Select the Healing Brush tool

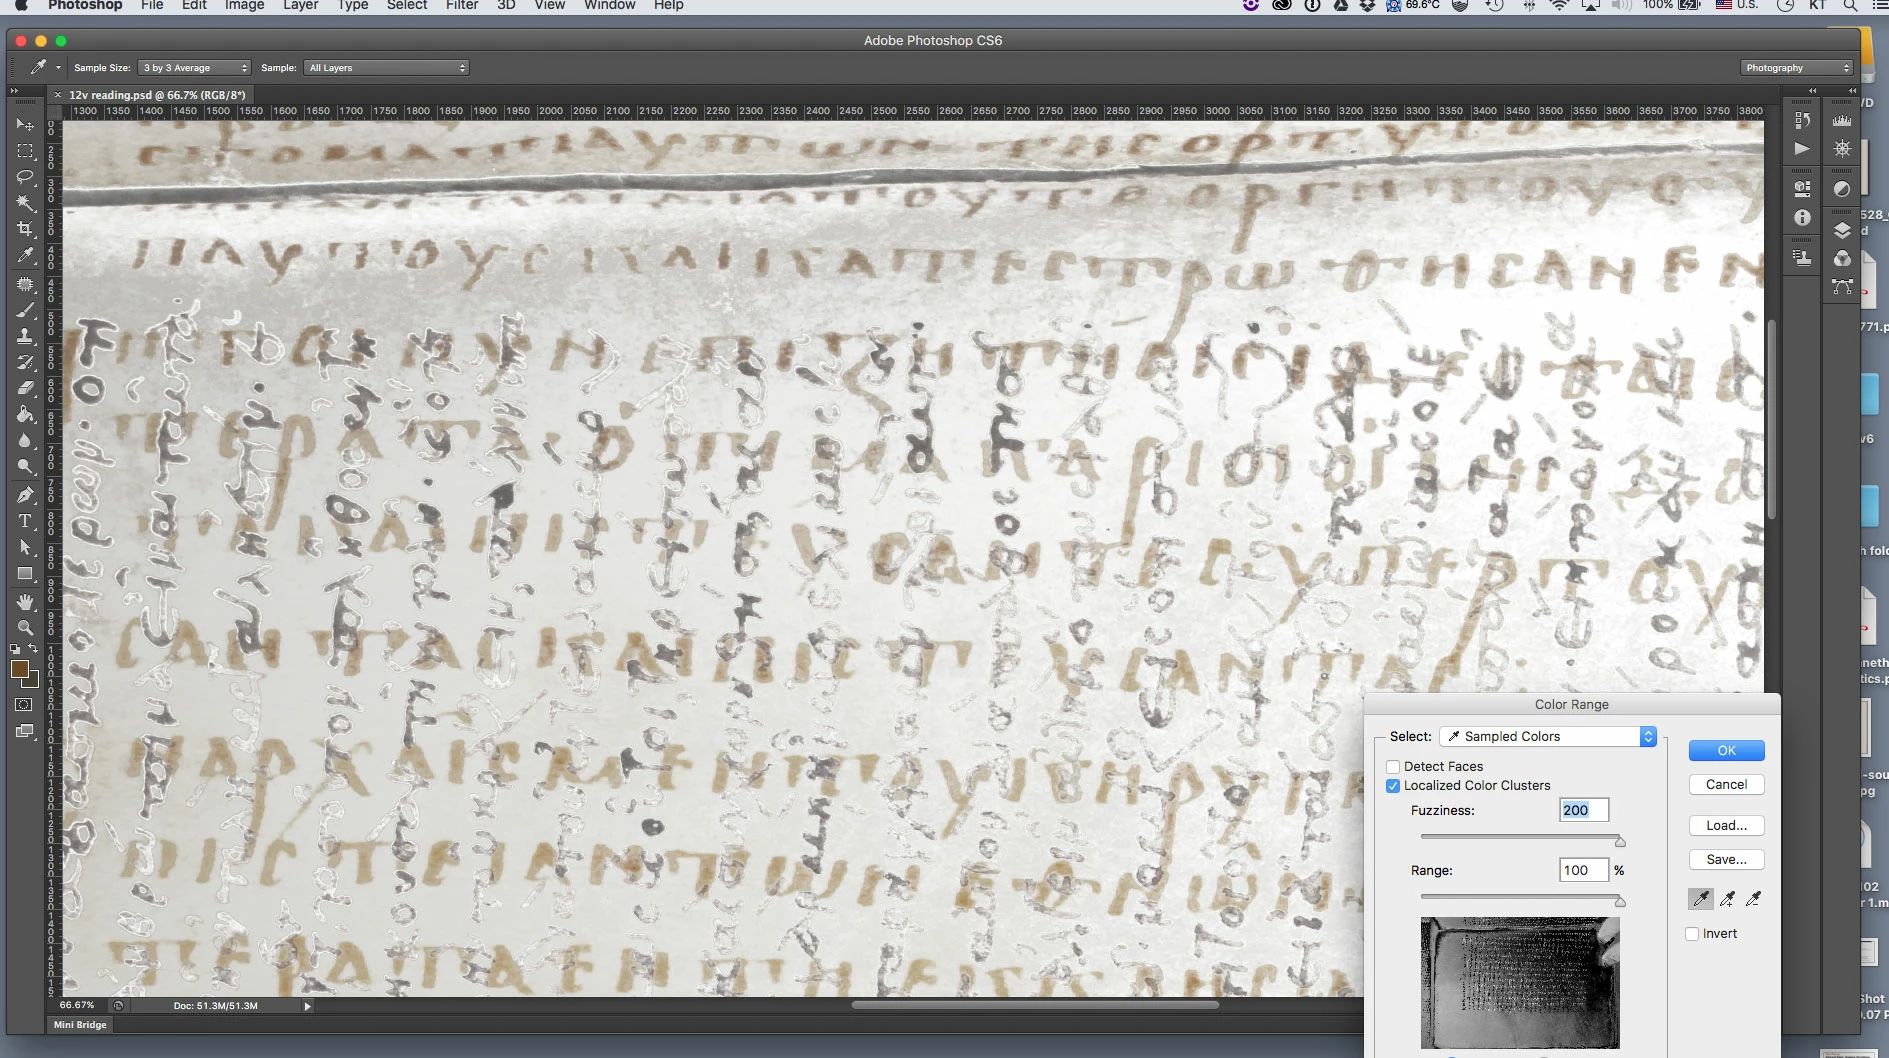[25, 284]
